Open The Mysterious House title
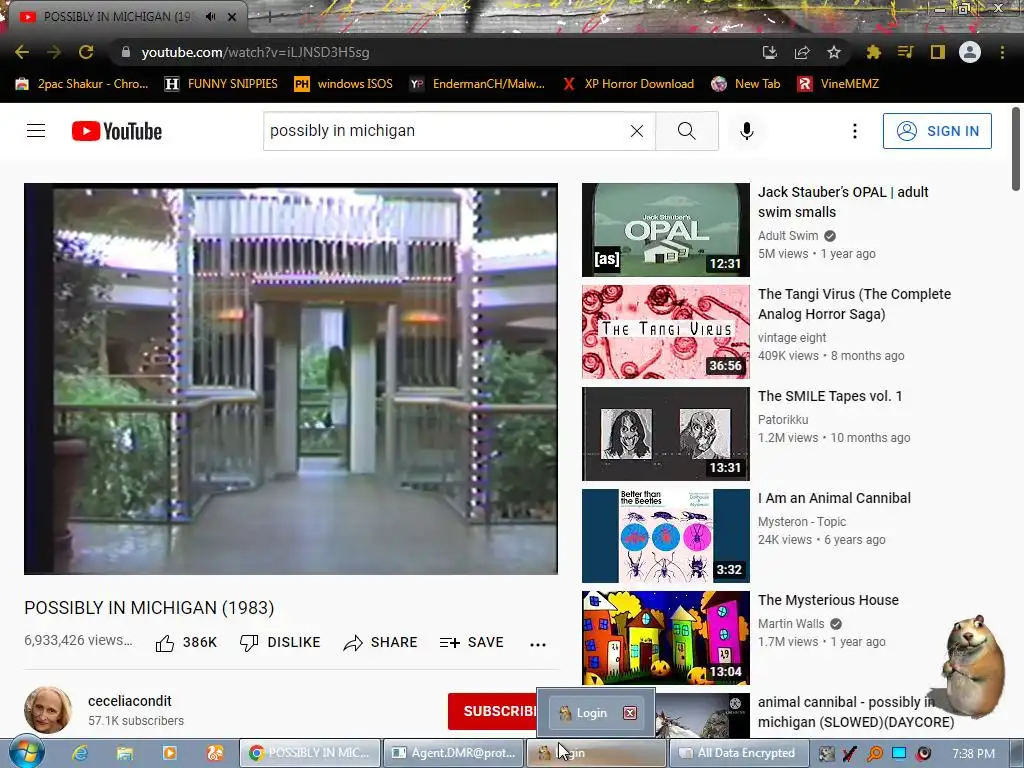This screenshot has height=768, width=1024. click(828, 600)
